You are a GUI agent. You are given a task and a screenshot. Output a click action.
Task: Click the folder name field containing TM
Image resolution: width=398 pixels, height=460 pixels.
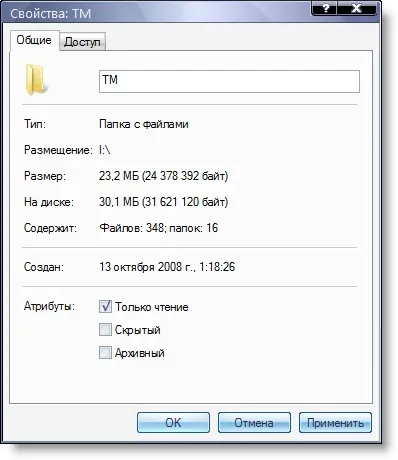229,81
